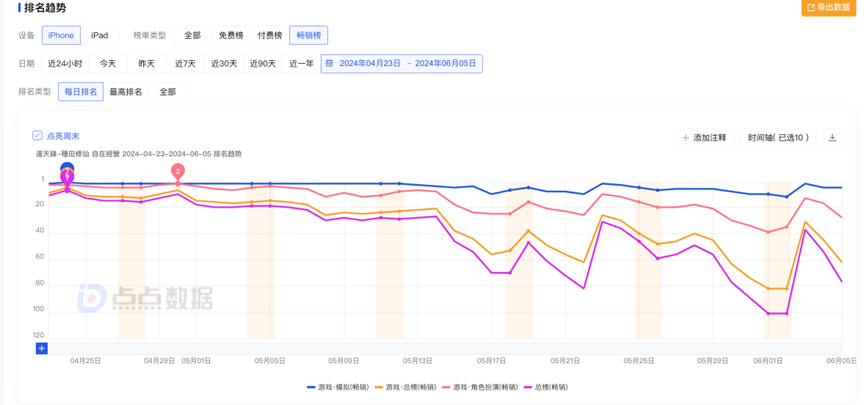The image size is (864, 405).
Task: Click pink annotation marker 2
Action: [x=177, y=171]
